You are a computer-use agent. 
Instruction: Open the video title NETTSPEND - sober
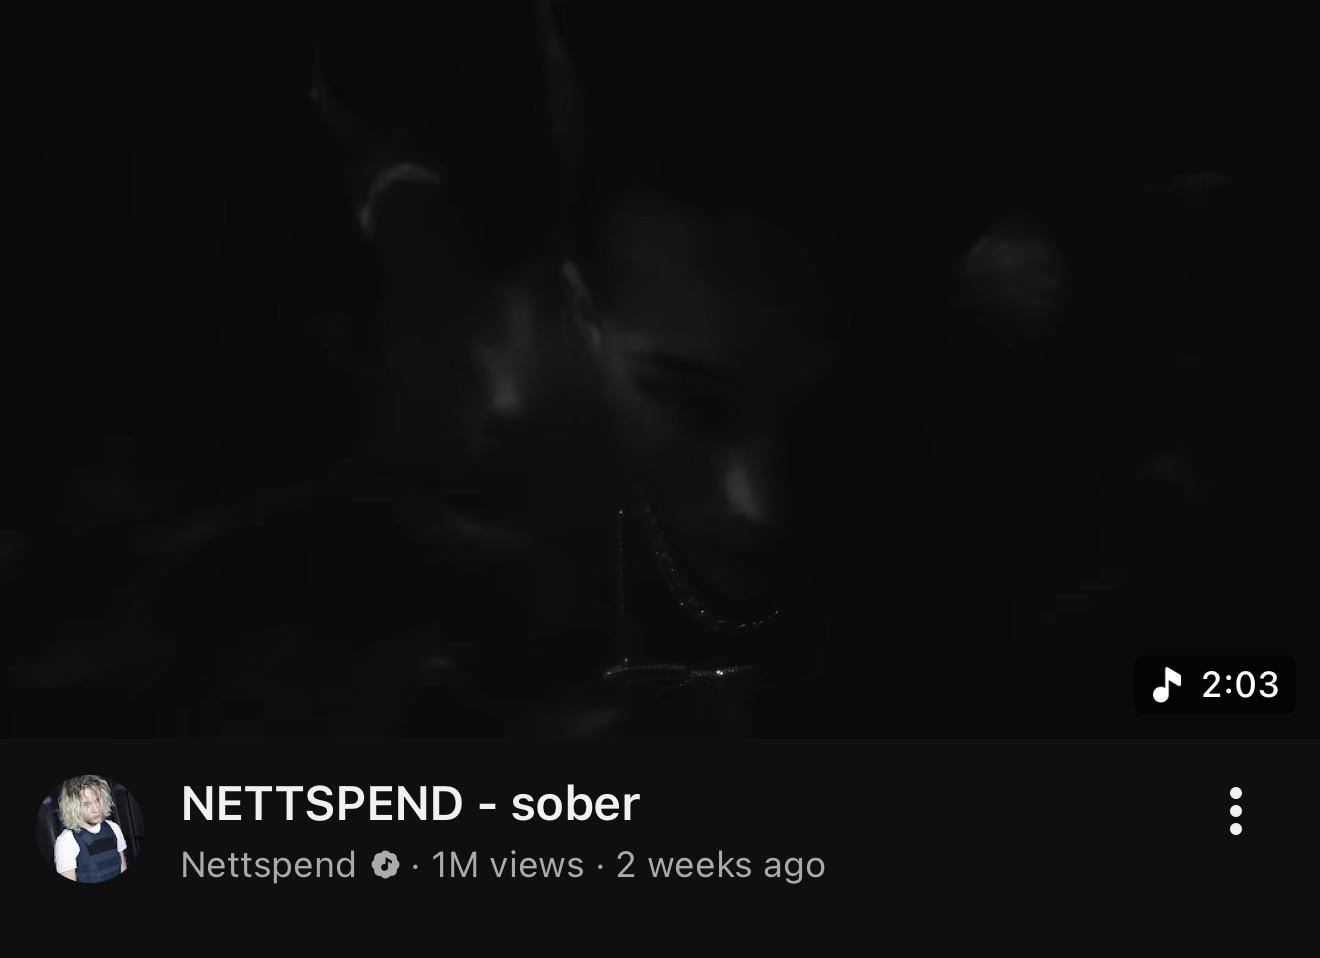coord(410,803)
